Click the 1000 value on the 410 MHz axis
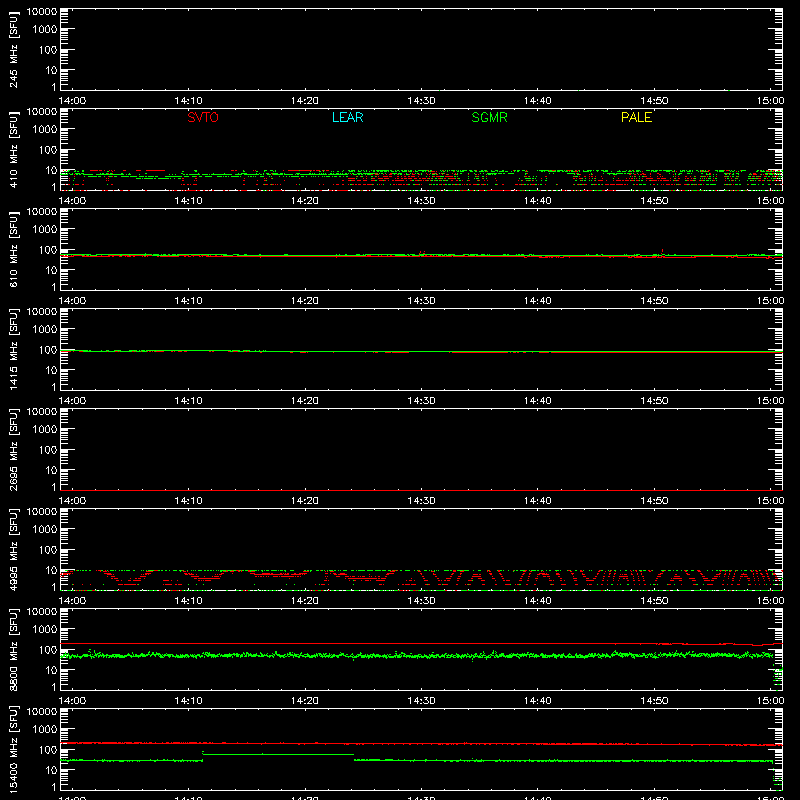 pyautogui.click(x=45, y=130)
